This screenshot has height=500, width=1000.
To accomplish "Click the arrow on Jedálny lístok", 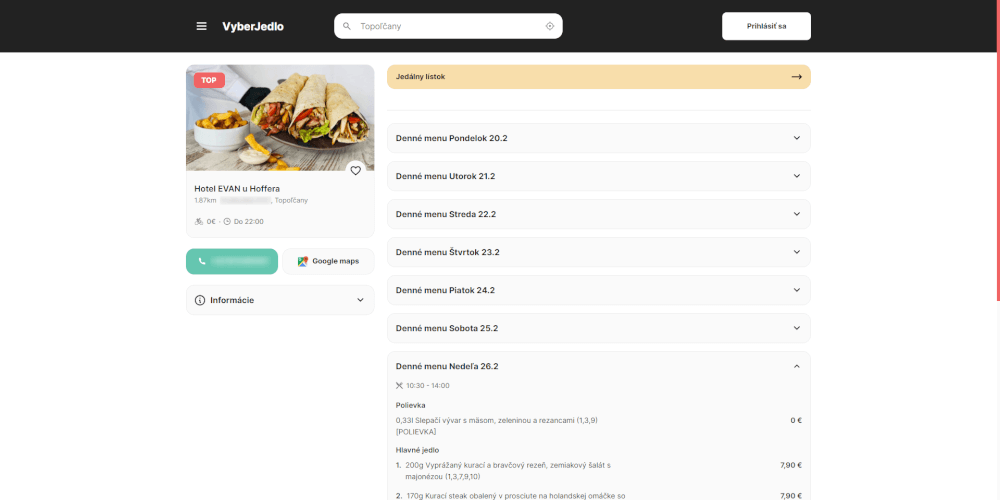I will tap(796, 77).
